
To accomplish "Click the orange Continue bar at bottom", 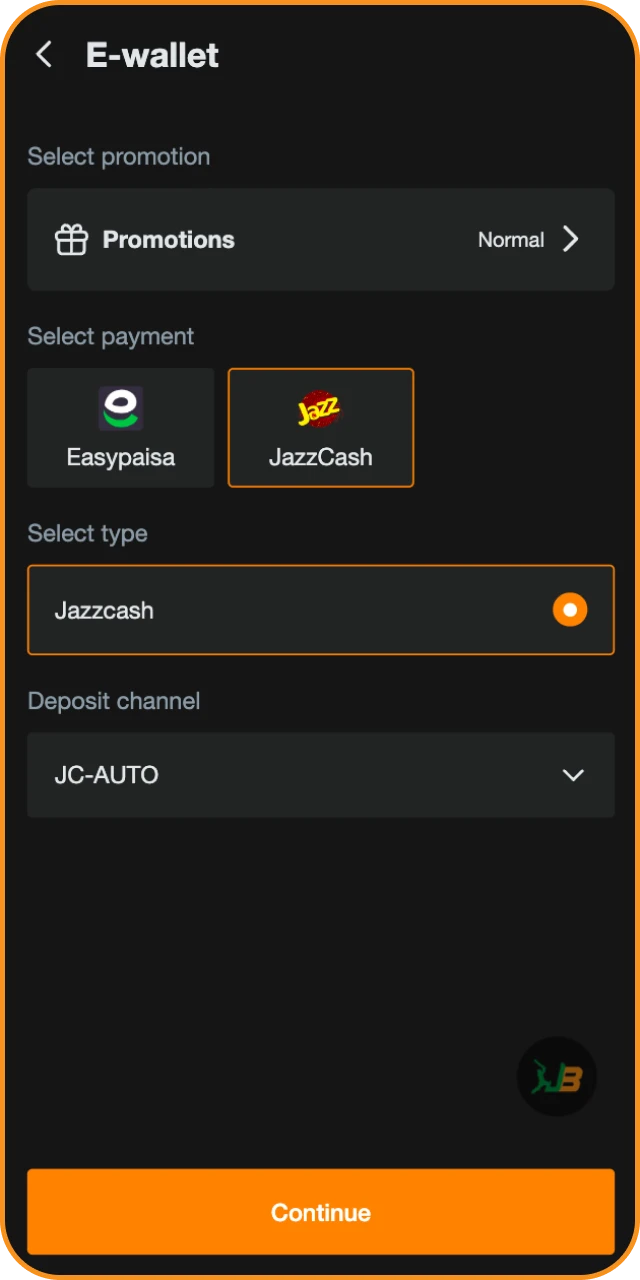I will (x=320, y=1212).
